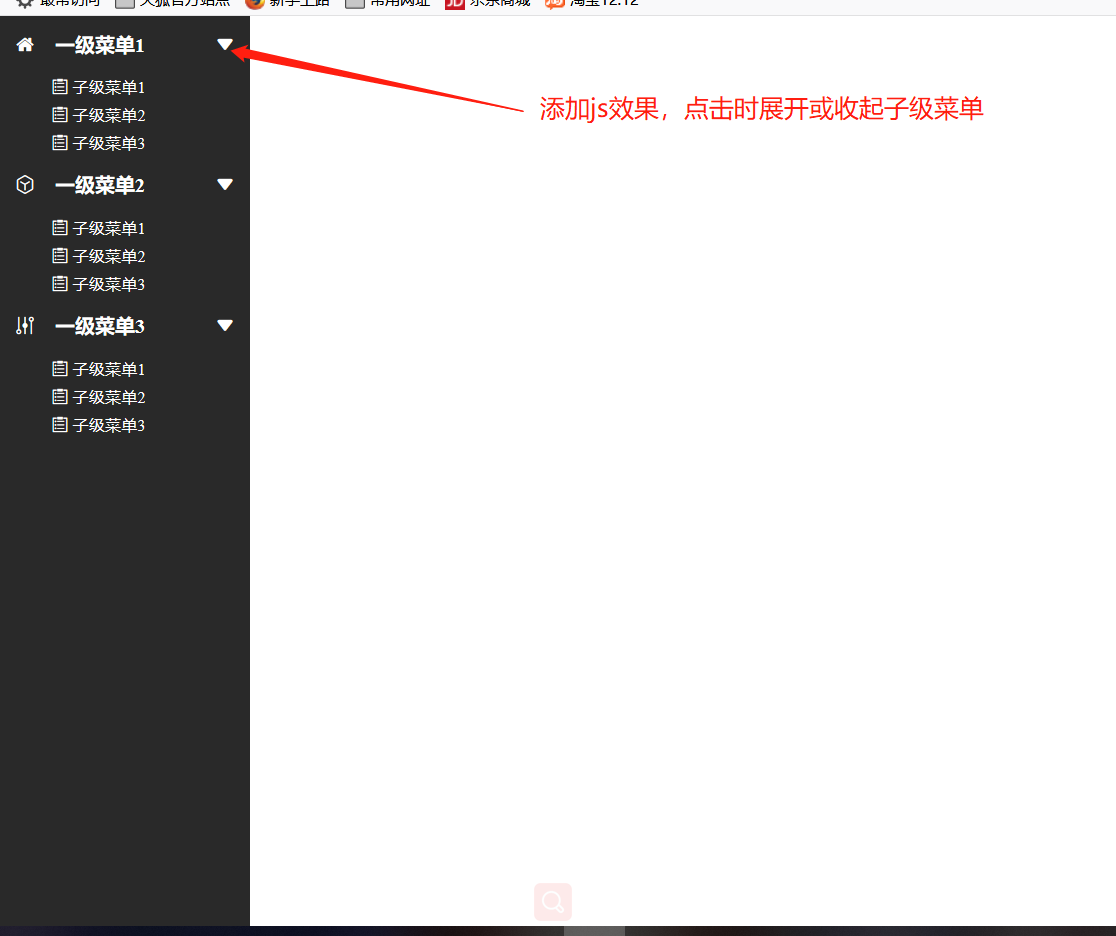Viewport: 1116px width, 936px height.
Task: Toggle the triangle arrow next to 一级菜单3
Action: point(225,325)
